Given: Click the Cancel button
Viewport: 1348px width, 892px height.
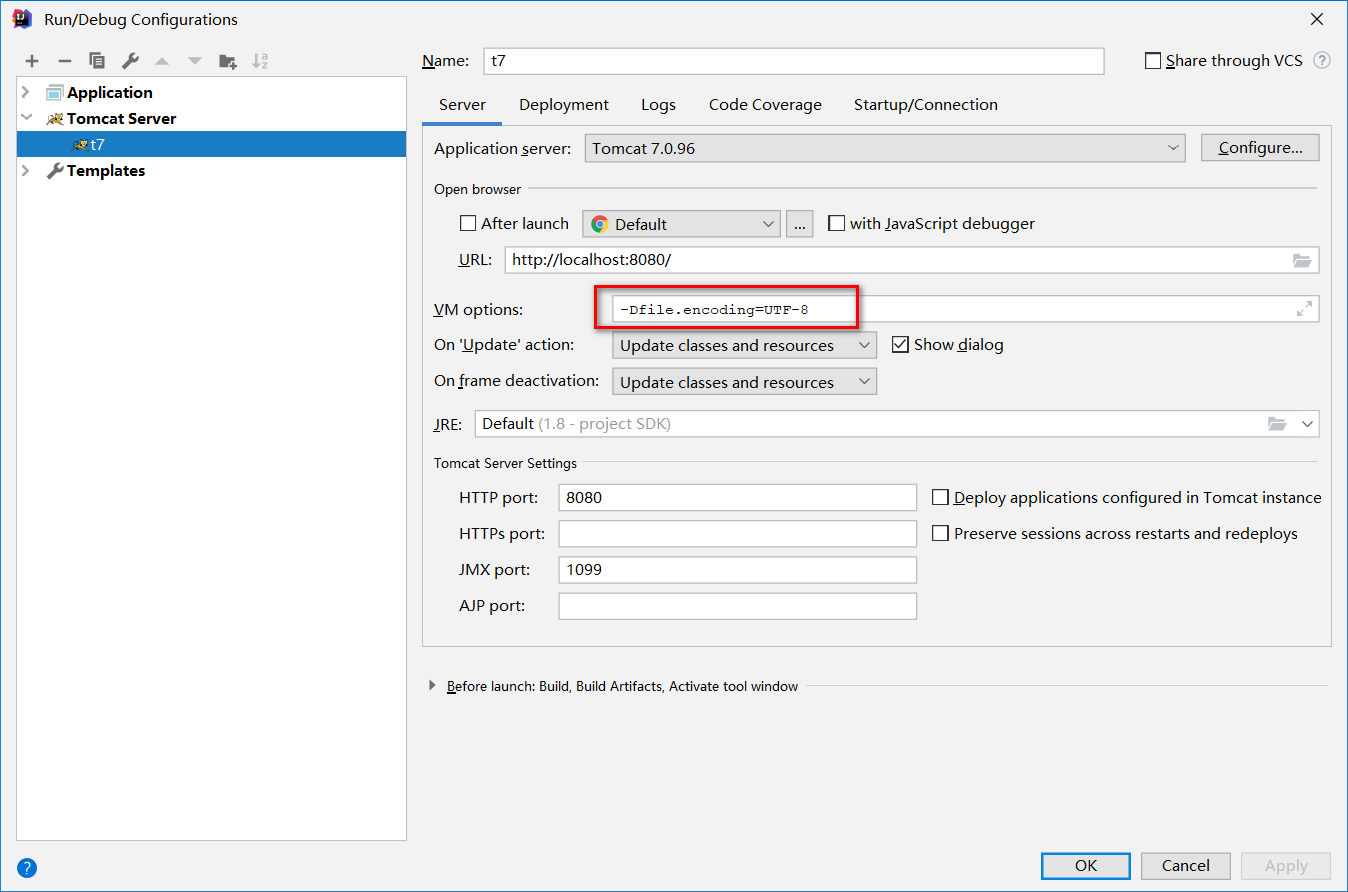Looking at the screenshot, I should pyautogui.click(x=1186, y=866).
